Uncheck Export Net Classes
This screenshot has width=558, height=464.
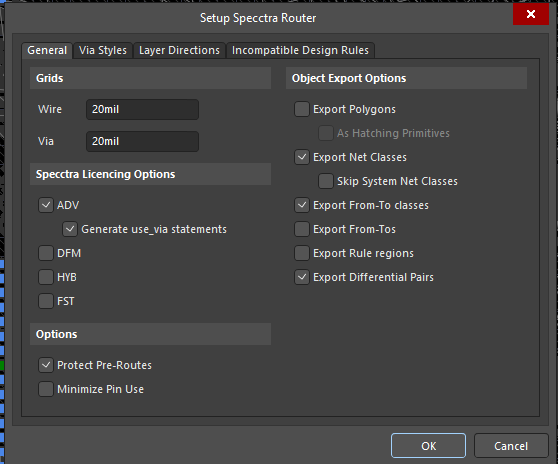(302, 157)
